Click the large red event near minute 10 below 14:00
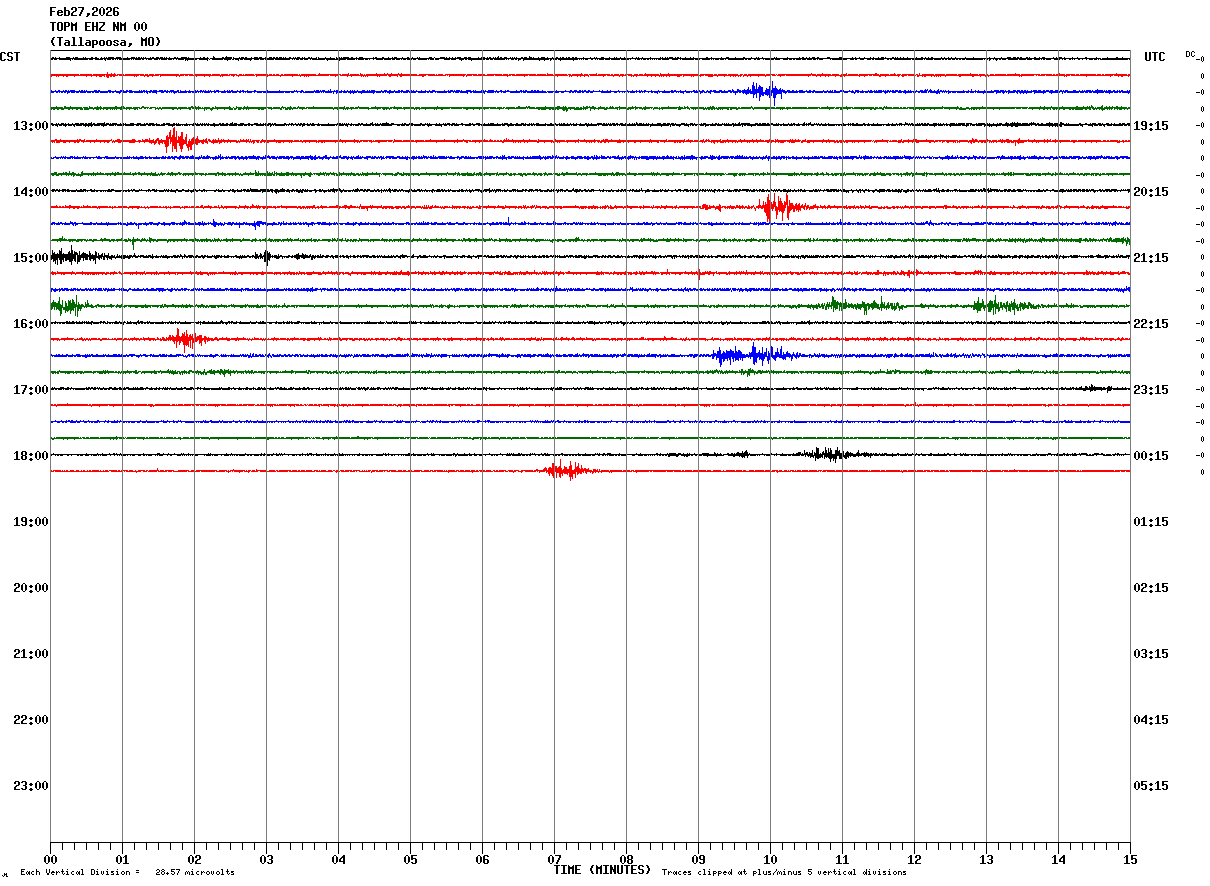1210x886 pixels. (779, 207)
